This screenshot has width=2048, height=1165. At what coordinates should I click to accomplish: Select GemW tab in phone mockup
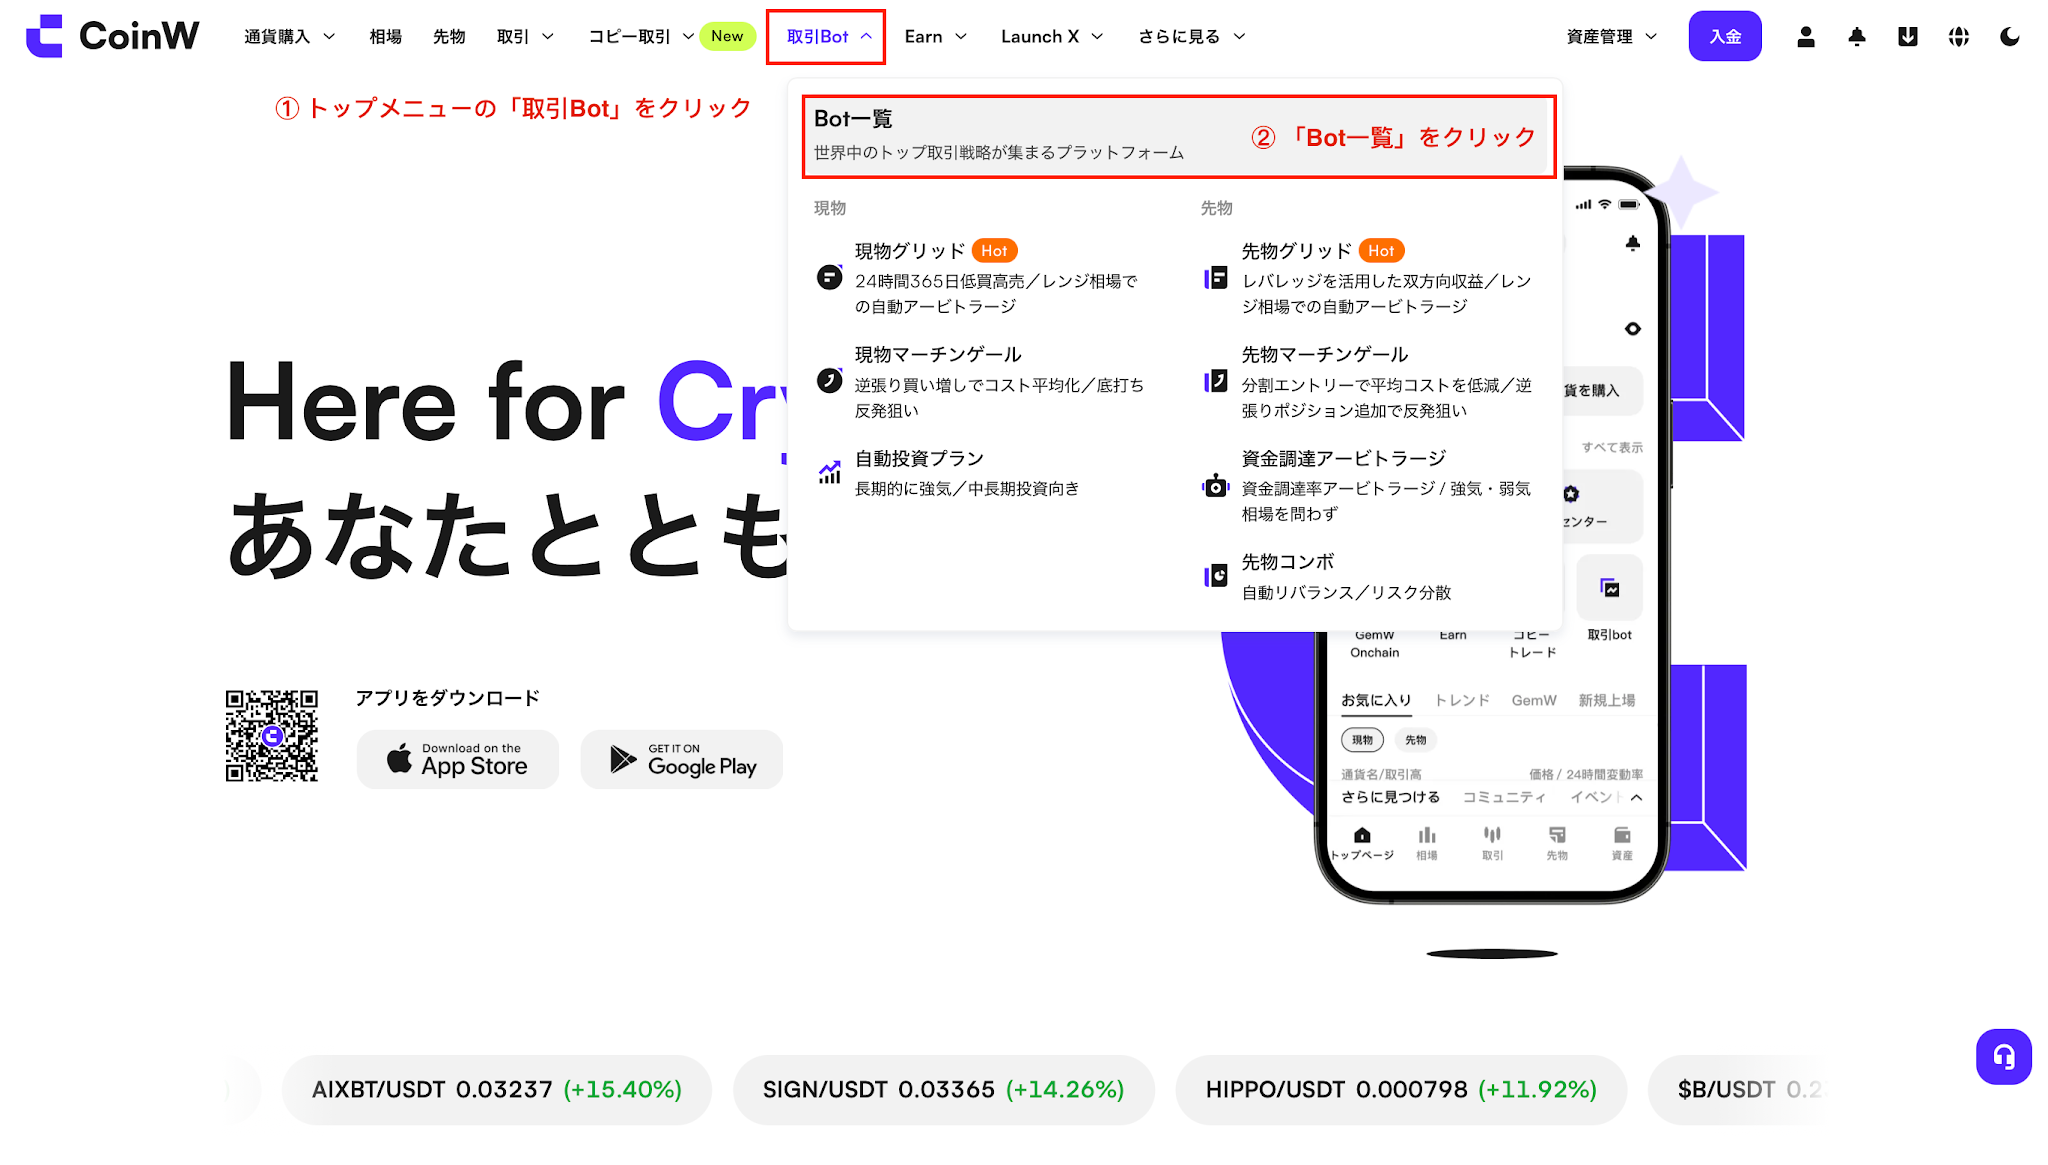point(1534,700)
